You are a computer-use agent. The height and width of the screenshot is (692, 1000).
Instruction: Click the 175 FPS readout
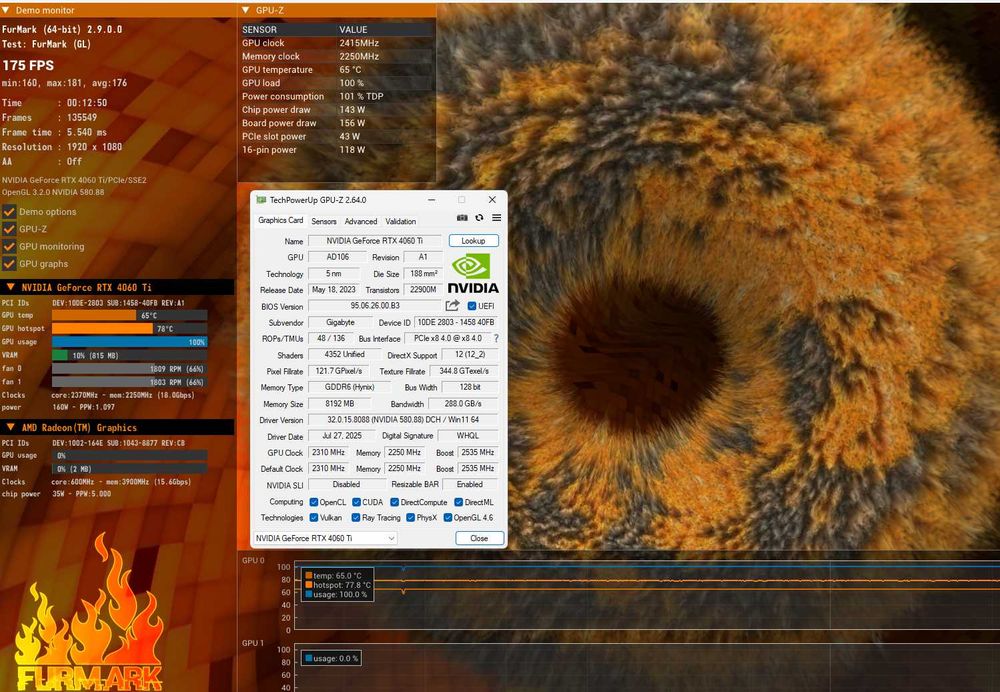tap(28, 65)
